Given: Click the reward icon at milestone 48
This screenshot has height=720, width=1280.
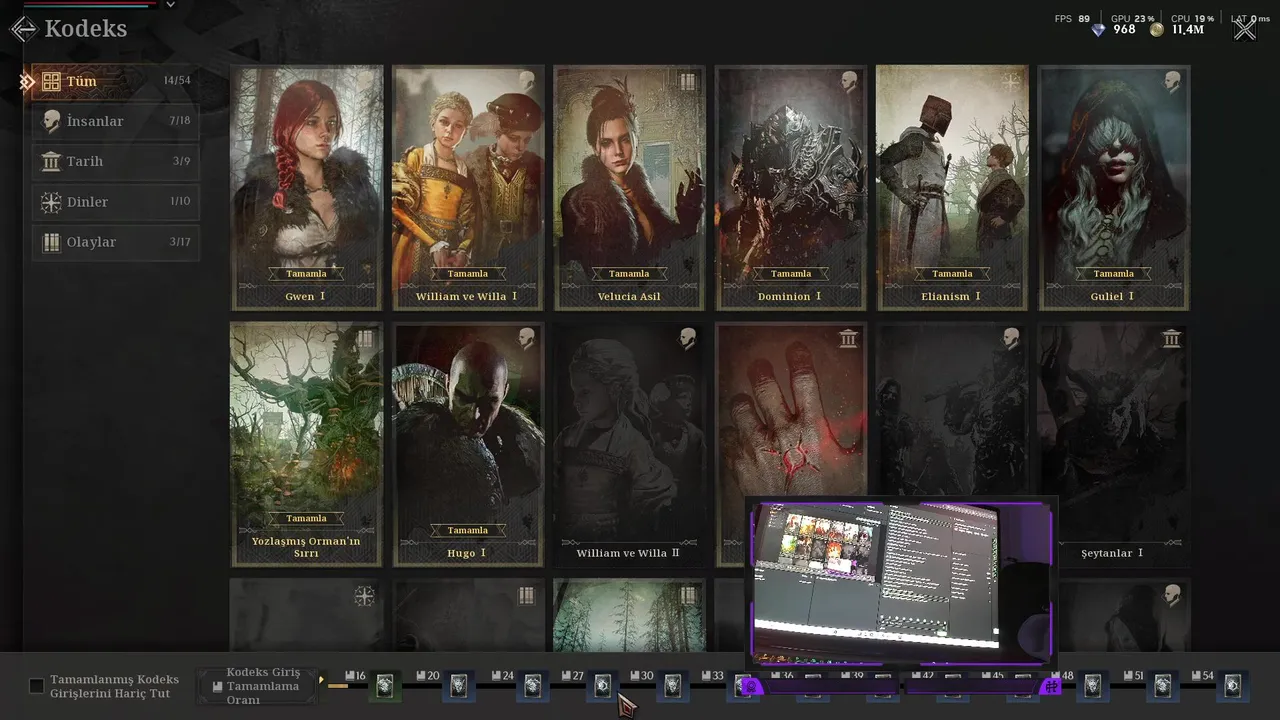Looking at the screenshot, I should 1092,686.
